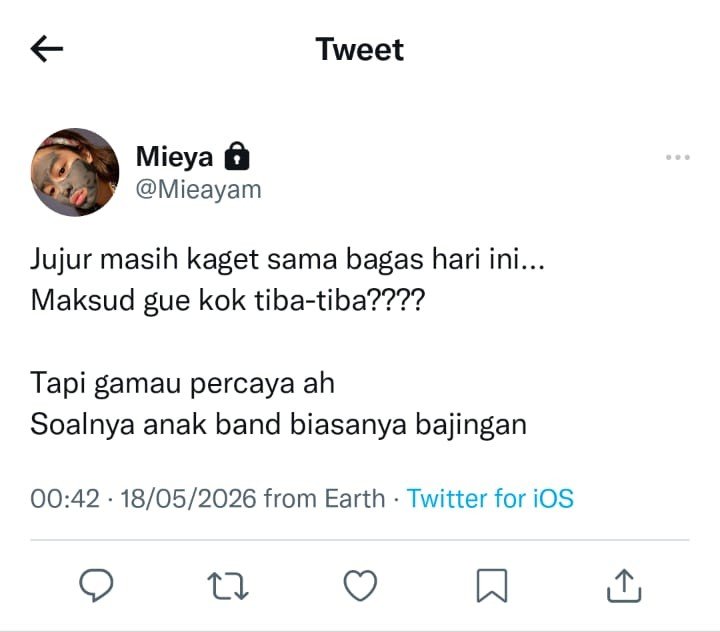Go back using the left arrow
720x632 pixels.
click(x=46, y=49)
